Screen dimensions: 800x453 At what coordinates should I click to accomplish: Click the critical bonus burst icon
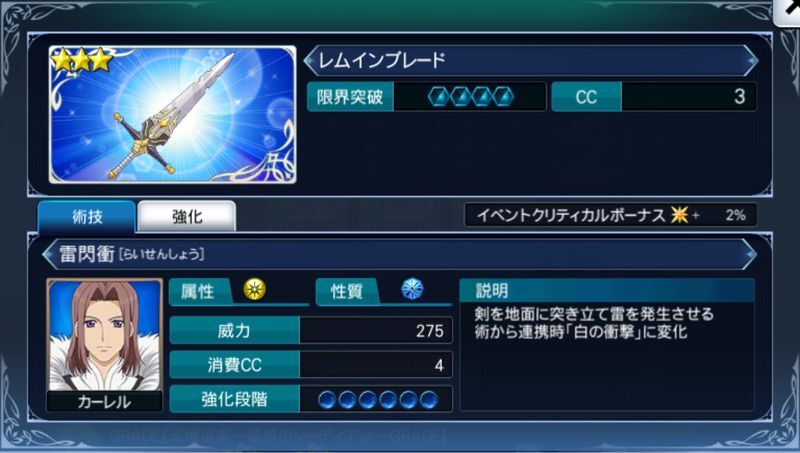coord(679,215)
